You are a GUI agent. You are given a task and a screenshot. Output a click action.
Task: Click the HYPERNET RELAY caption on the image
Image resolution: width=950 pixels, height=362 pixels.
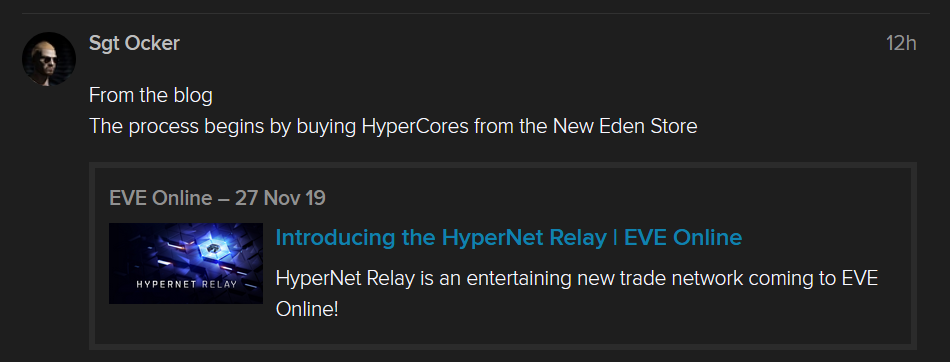(186, 283)
